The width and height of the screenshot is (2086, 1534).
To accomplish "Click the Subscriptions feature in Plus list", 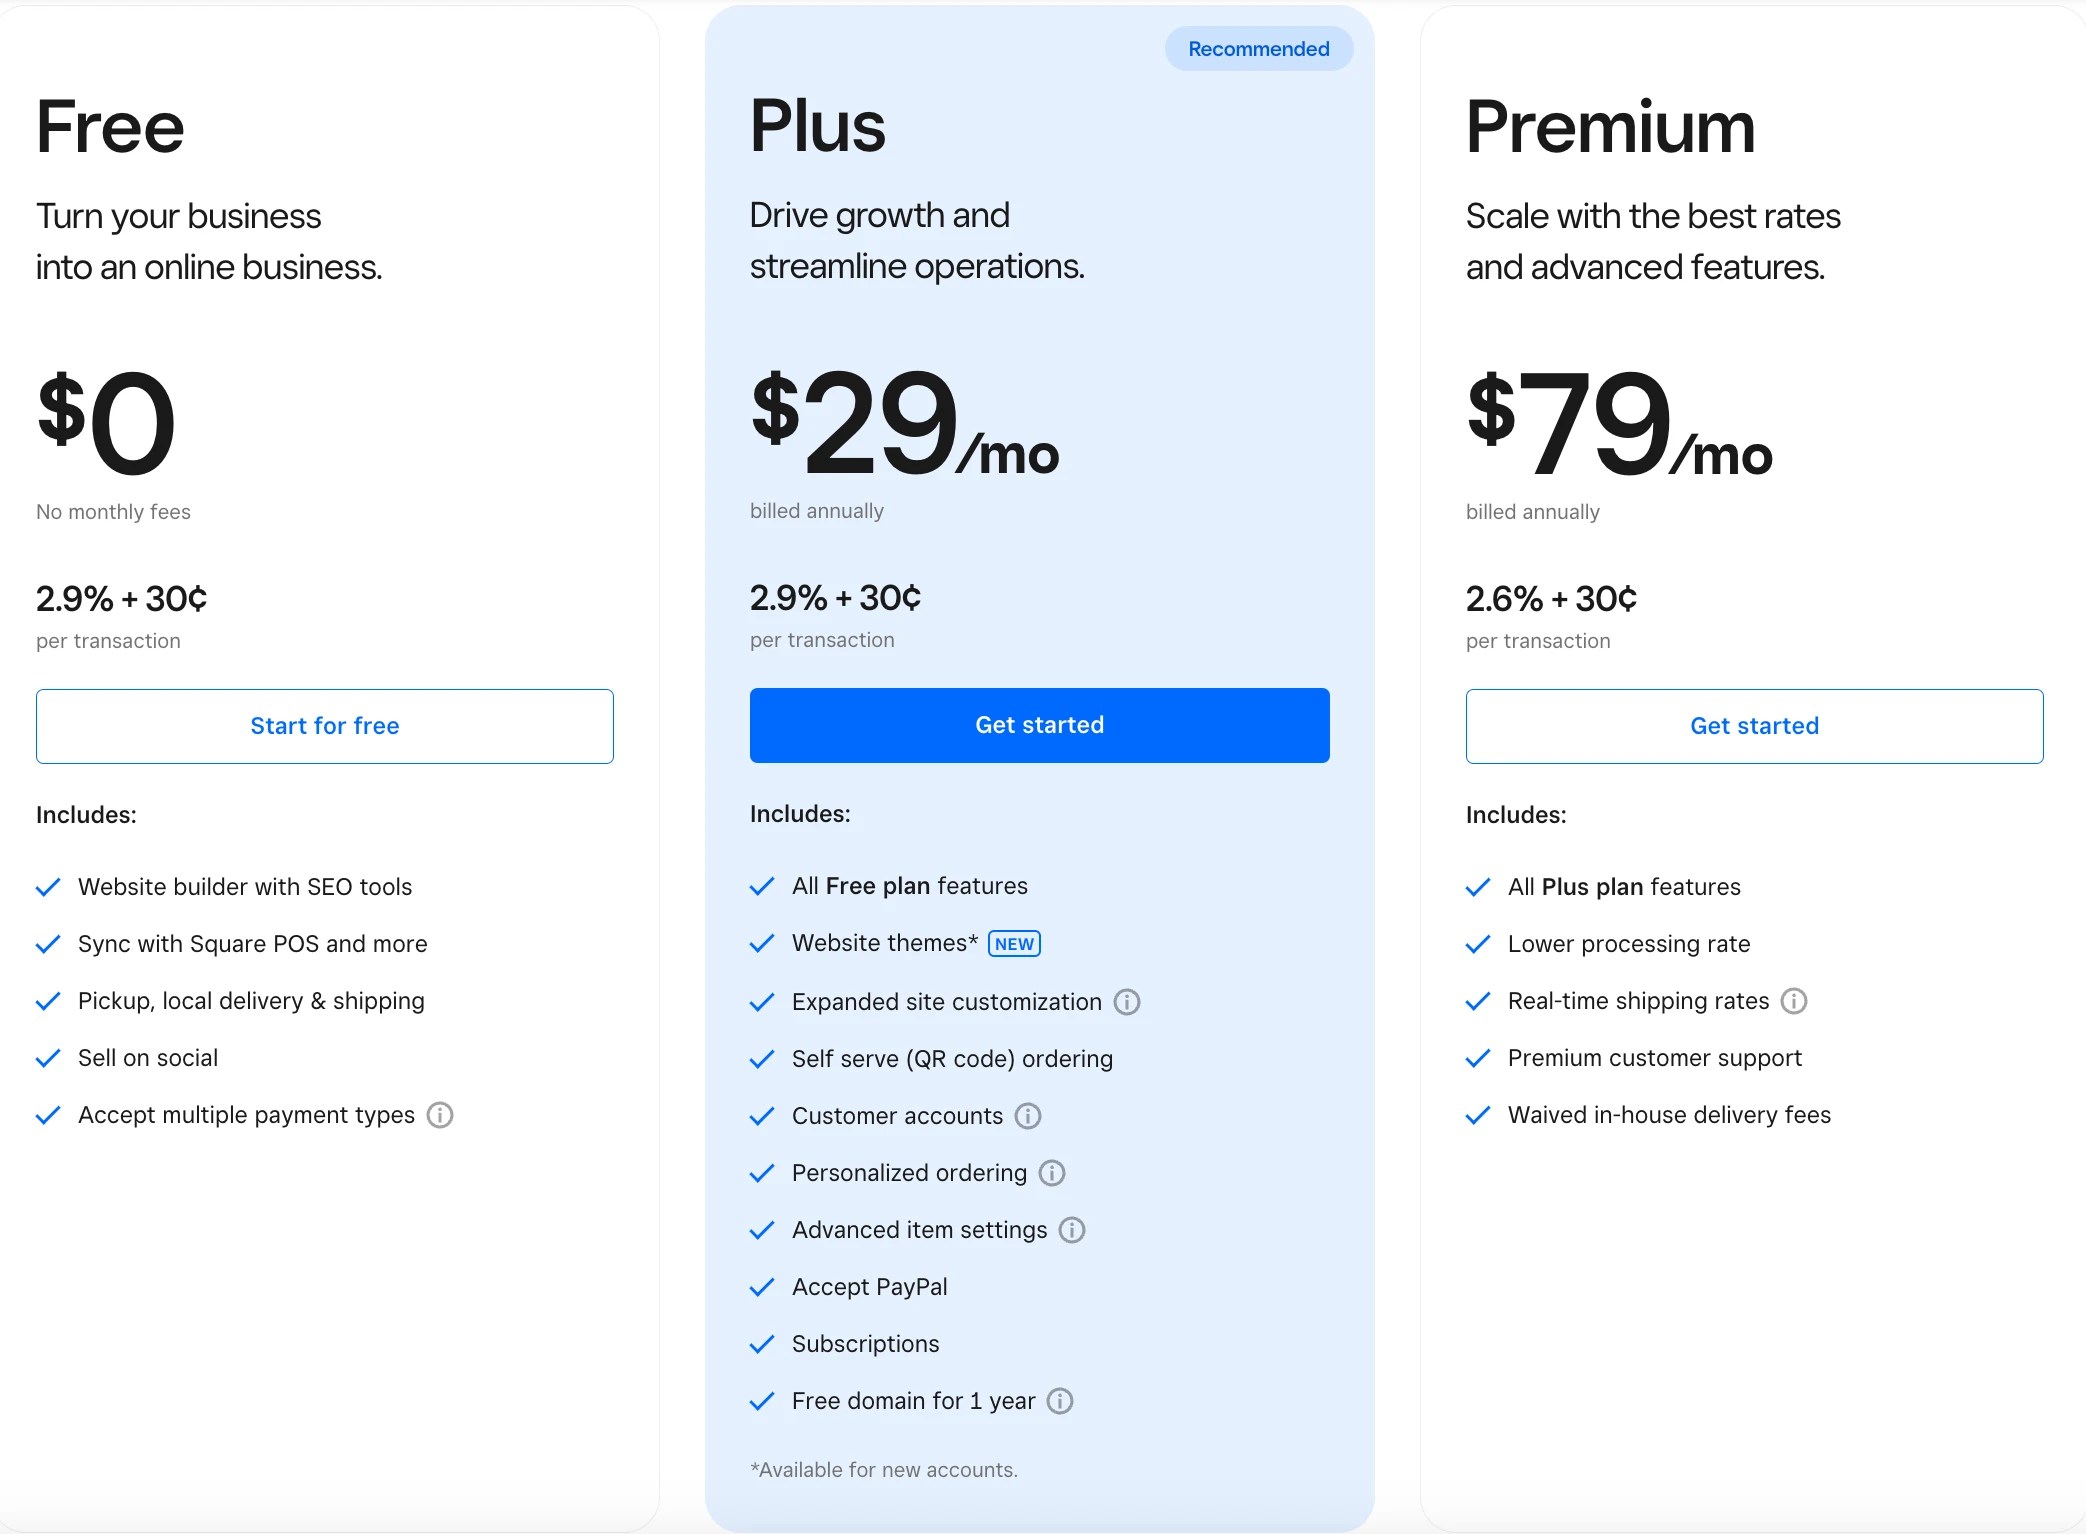I will pos(864,1344).
